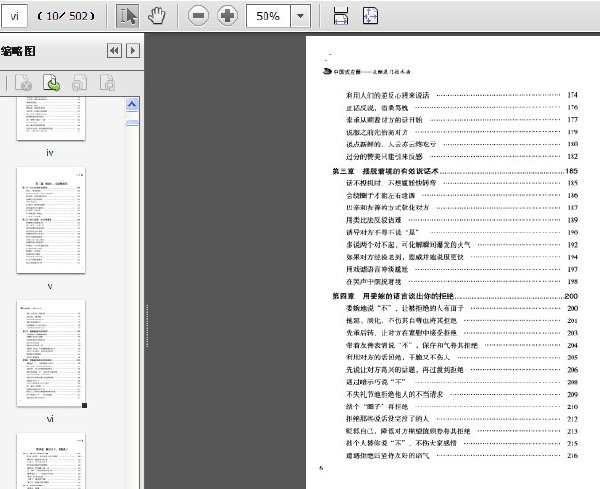Click the panel splitter grip handle

pyautogui.click(x=147, y=326)
